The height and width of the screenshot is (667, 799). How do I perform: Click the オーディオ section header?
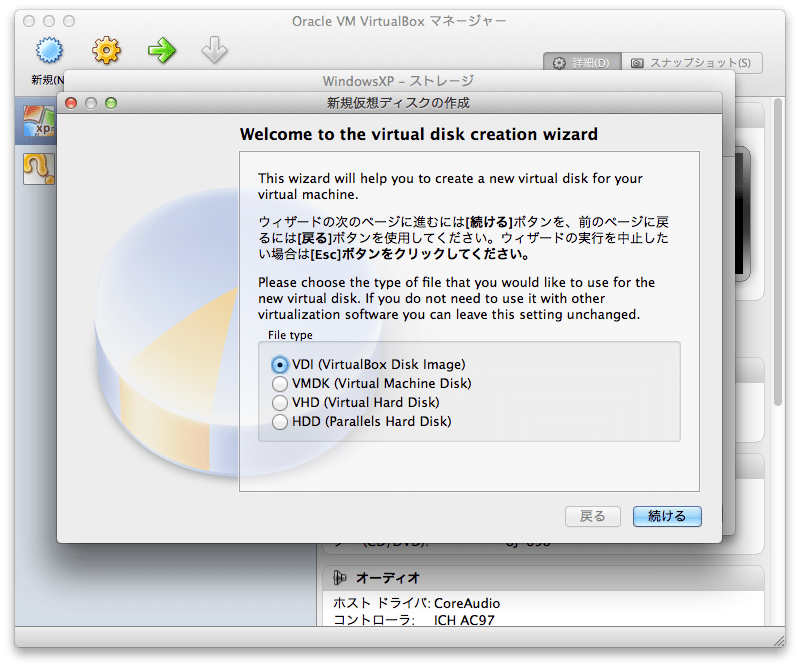[543, 578]
